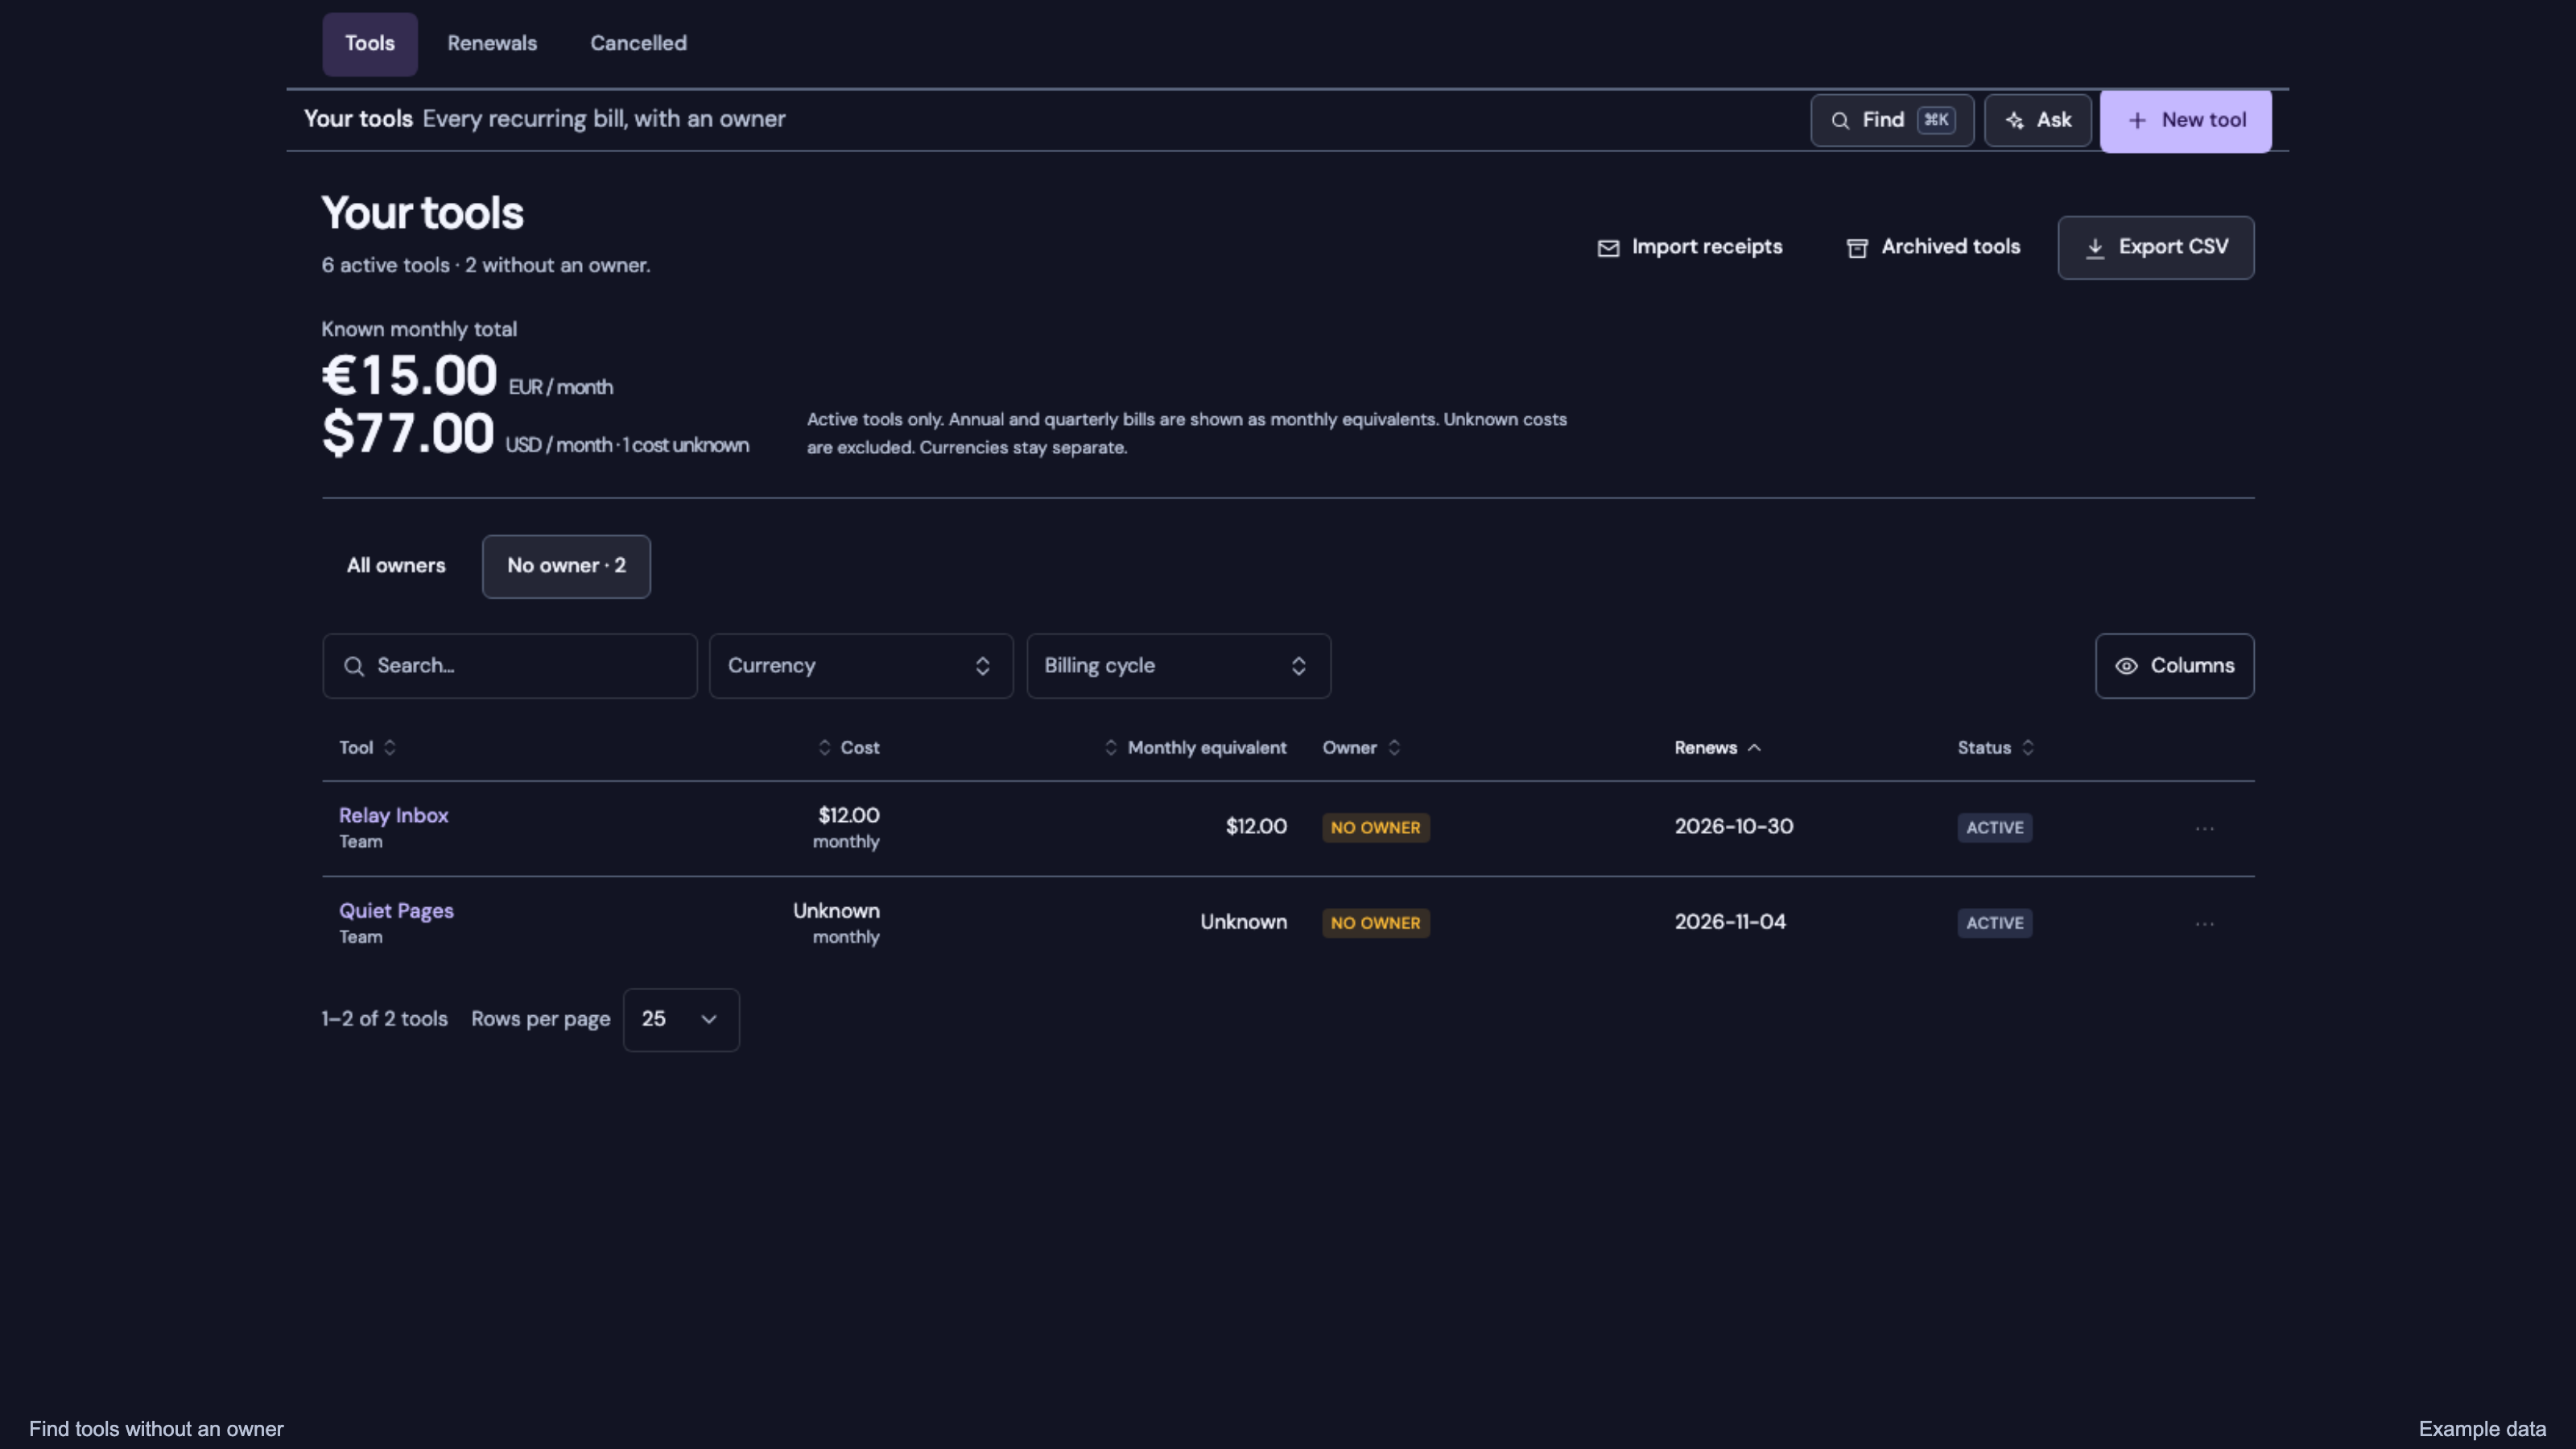Switch to the Renewals tab
The height and width of the screenshot is (1449, 2576).
492,43
